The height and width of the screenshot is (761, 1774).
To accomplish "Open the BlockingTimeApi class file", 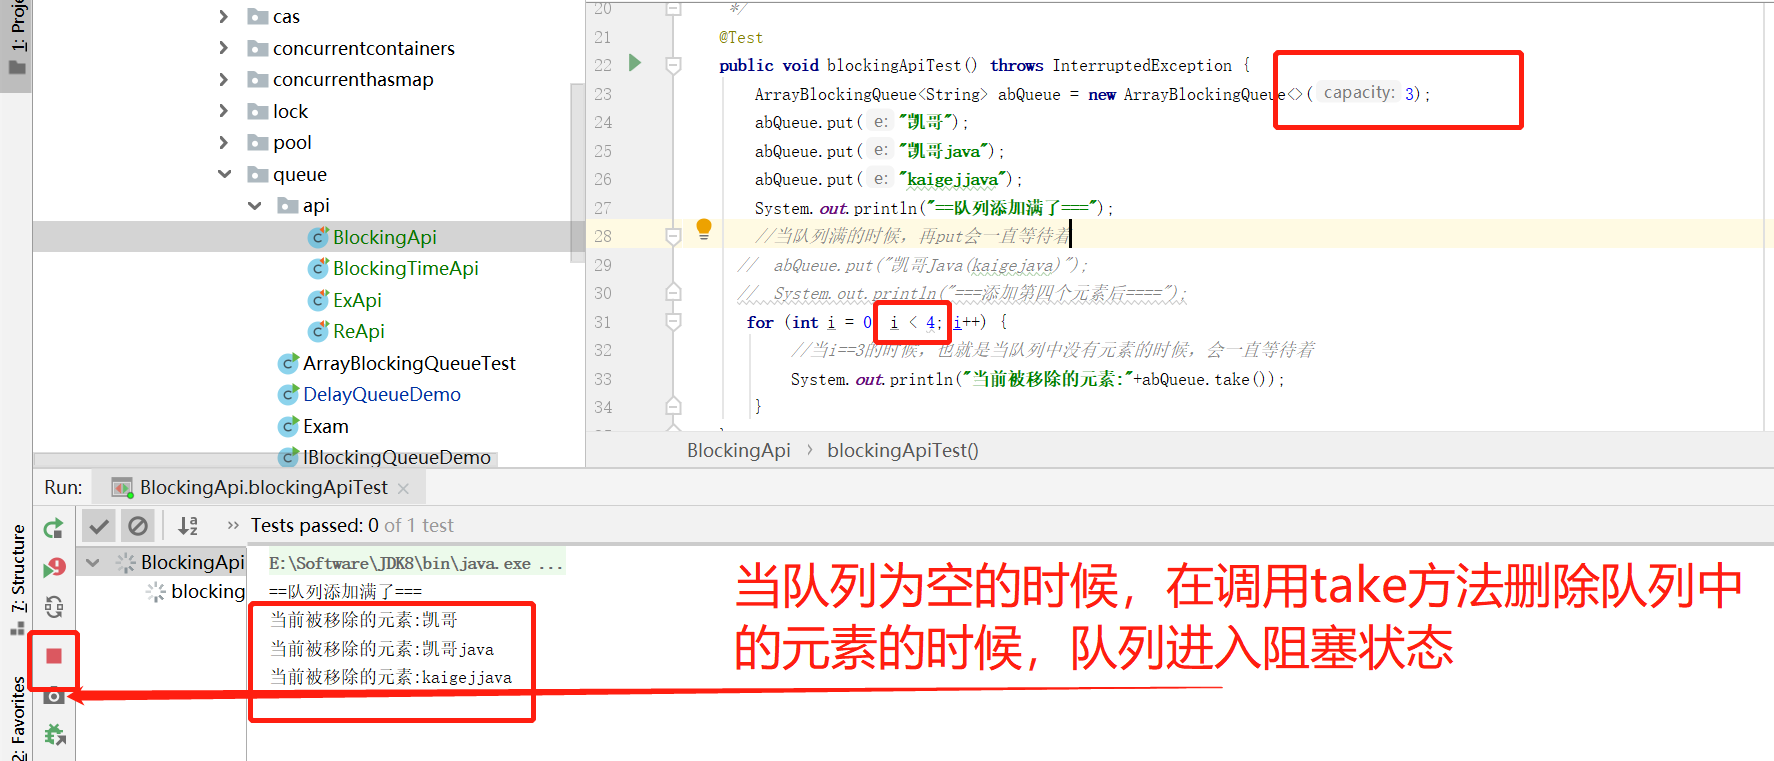I will pyautogui.click(x=405, y=268).
